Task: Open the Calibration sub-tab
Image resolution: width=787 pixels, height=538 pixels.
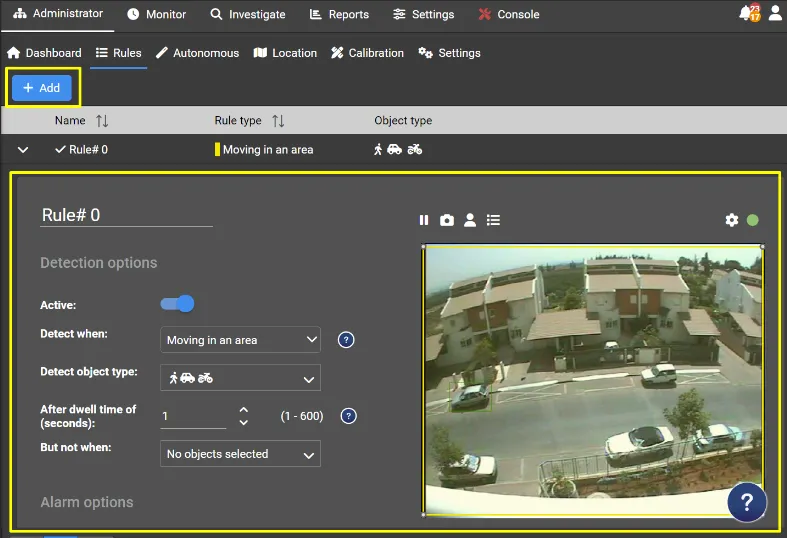Action: [367, 53]
